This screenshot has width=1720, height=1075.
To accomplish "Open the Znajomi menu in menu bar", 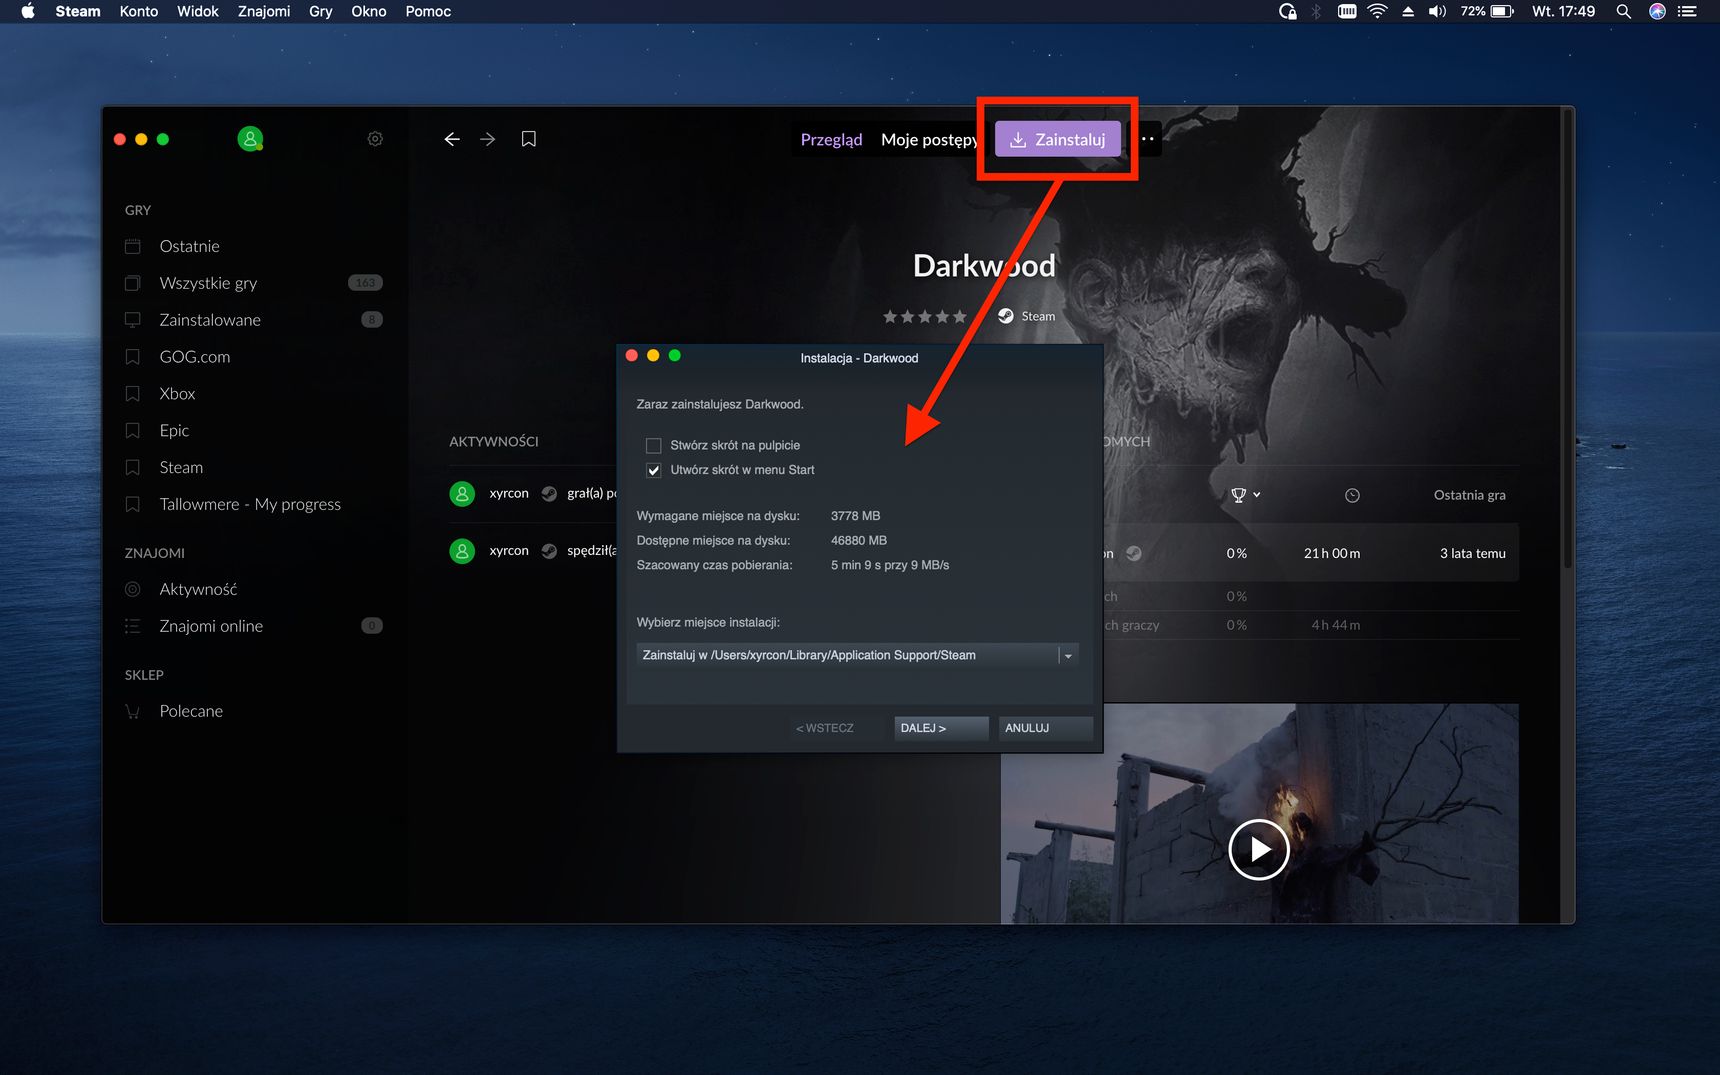I will [x=264, y=11].
